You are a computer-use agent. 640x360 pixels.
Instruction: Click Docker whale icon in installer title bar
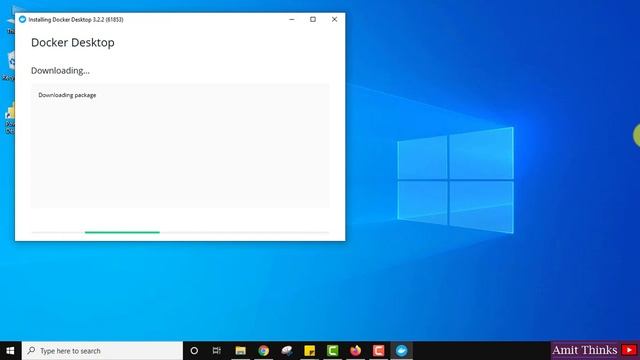22,19
